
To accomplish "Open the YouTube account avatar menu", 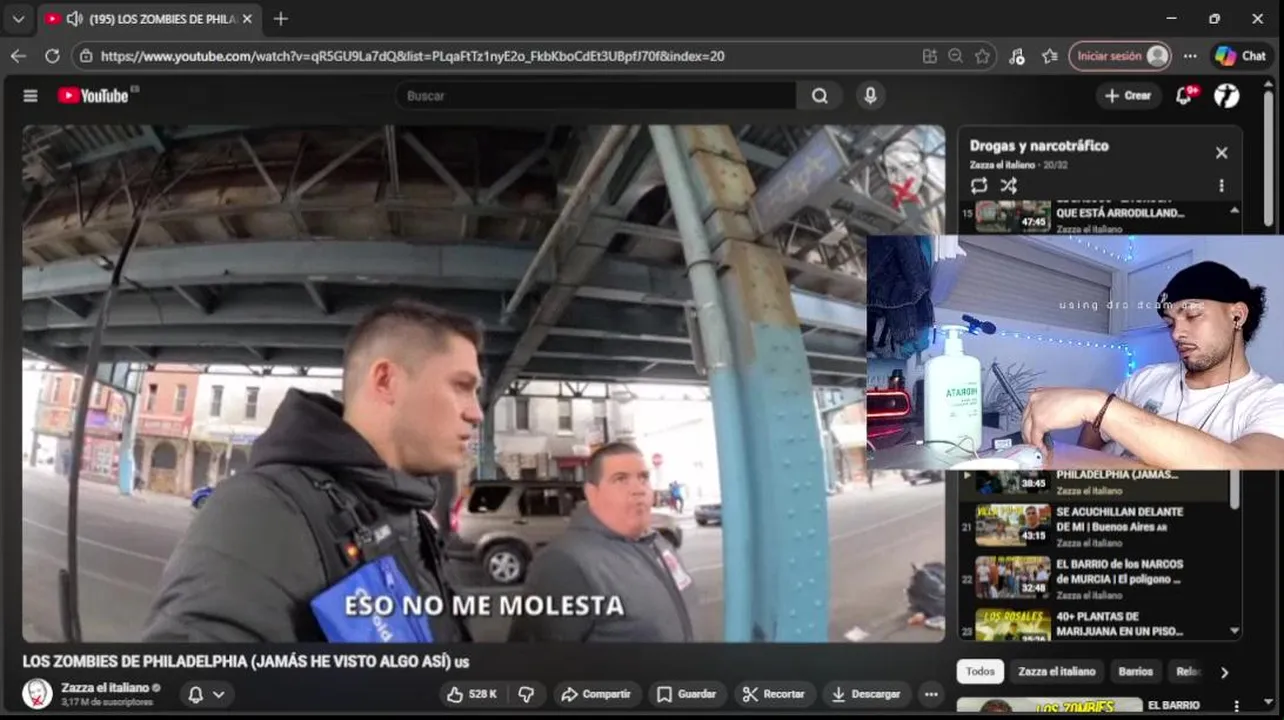I will (x=1227, y=96).
